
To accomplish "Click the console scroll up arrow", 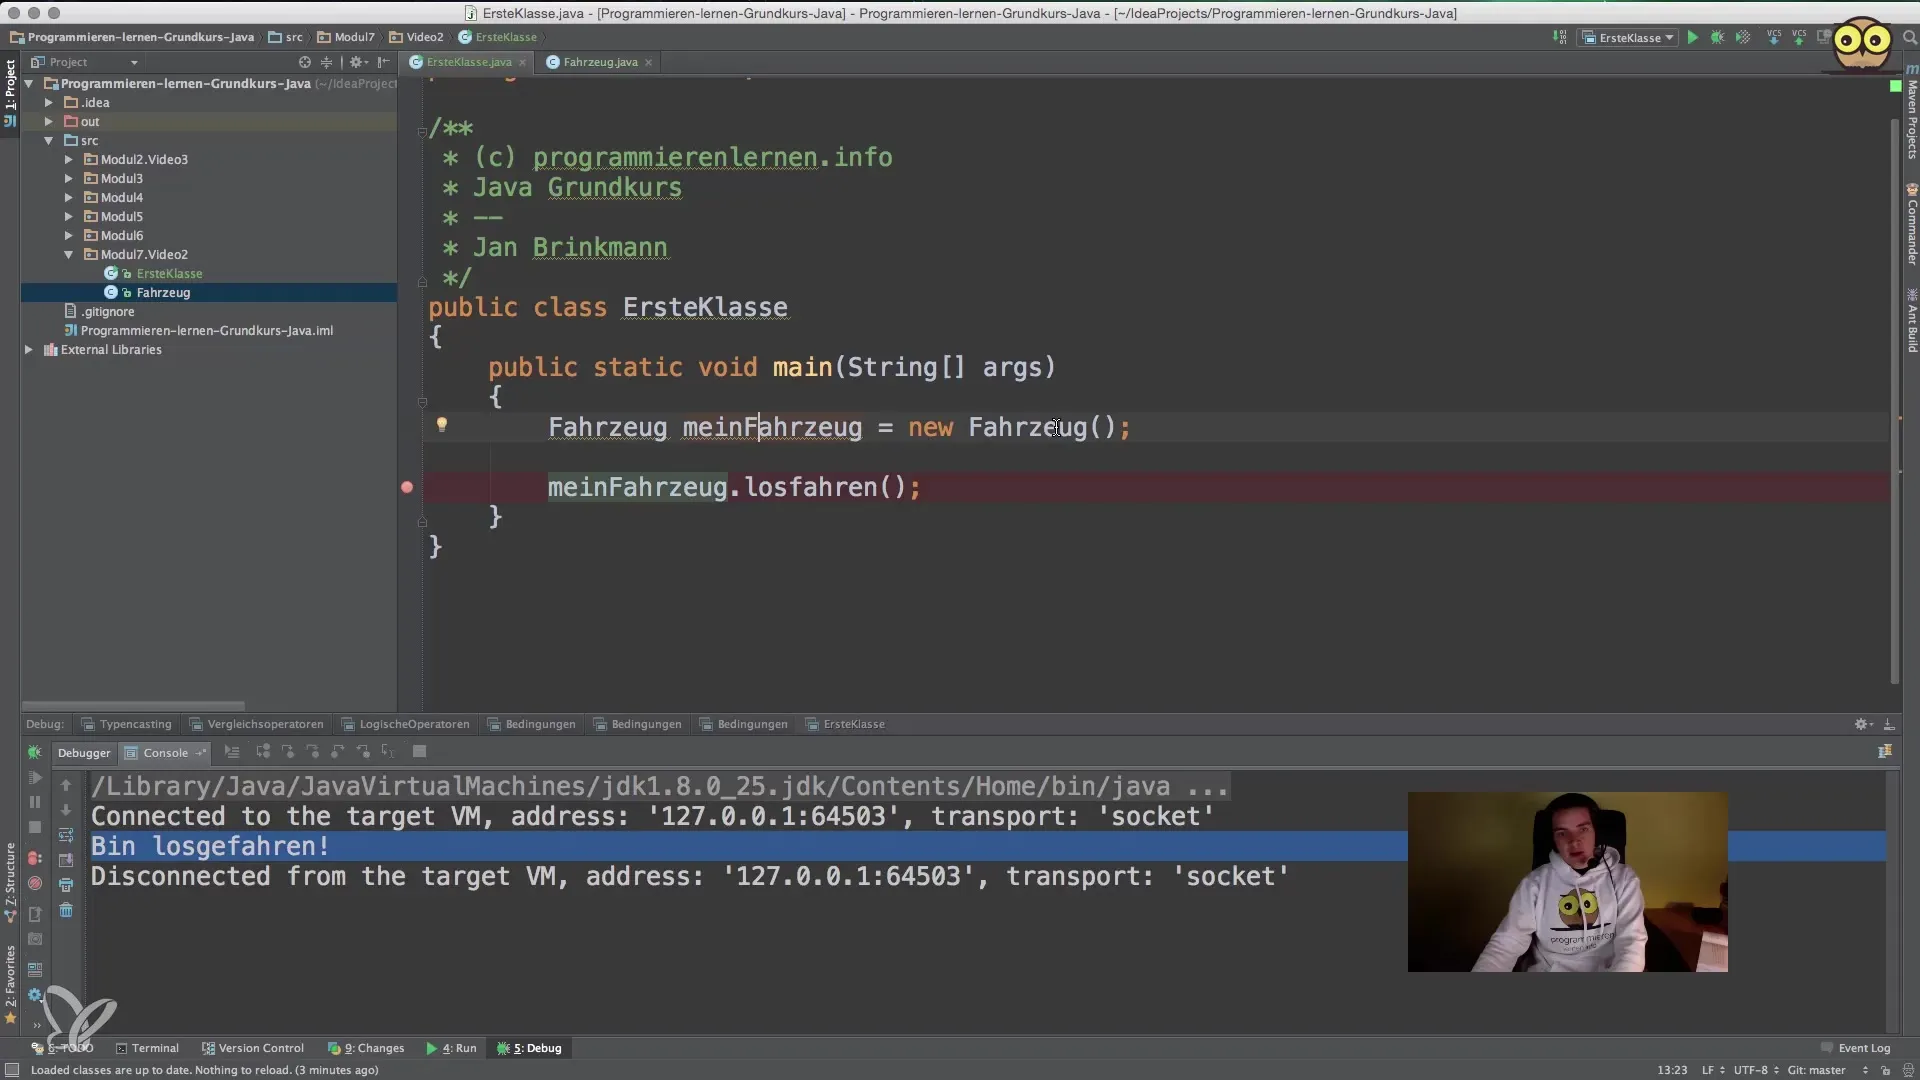I will [66, 785].
